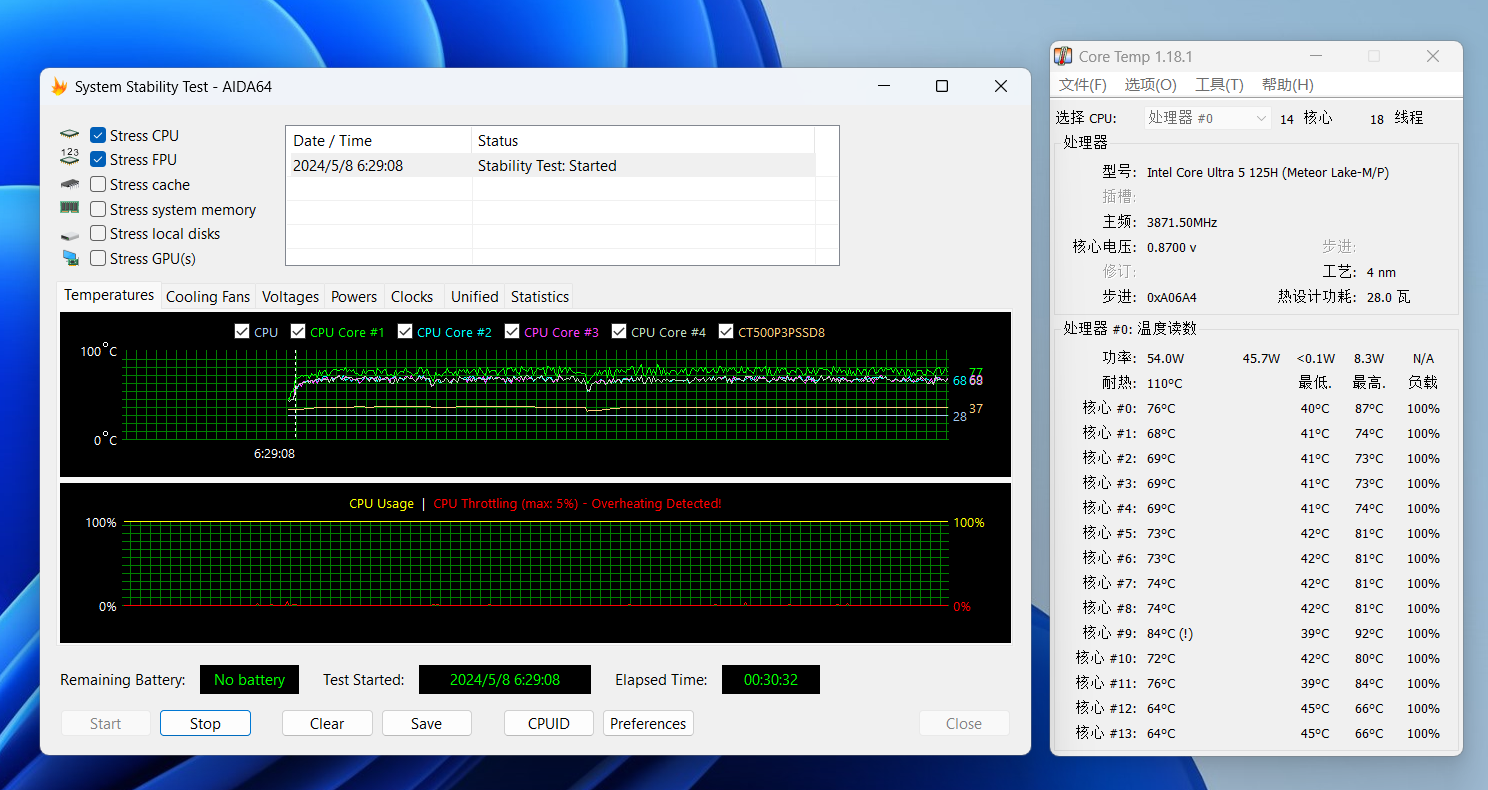
Task: Enable the Stress cache checkbox
Action: click(x=98, y=184)
